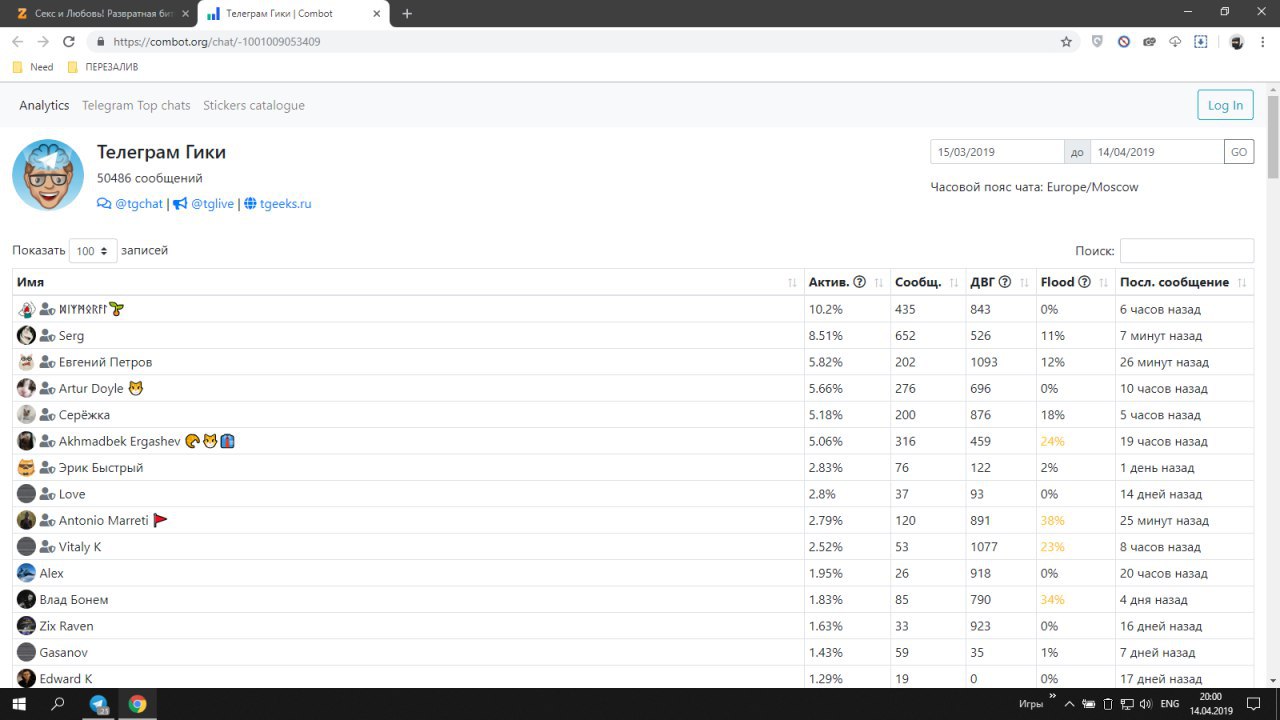
Task: Click the Telegram Гики chat avatar
Action: pyautogui.click(x=48, y=175)
